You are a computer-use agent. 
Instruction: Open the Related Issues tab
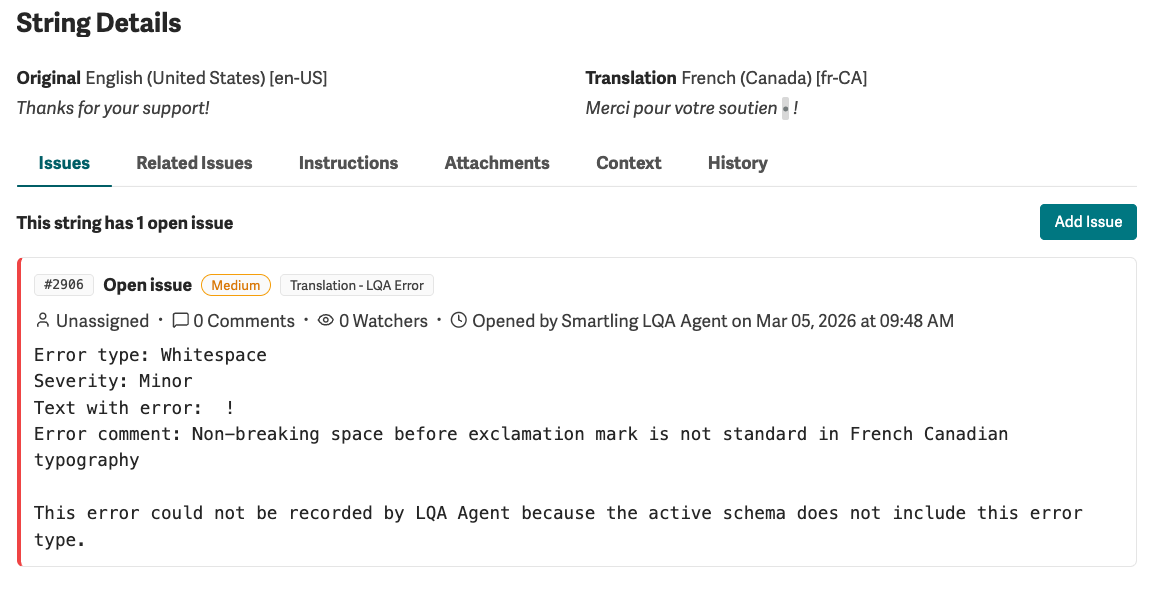tap(194, 163)
